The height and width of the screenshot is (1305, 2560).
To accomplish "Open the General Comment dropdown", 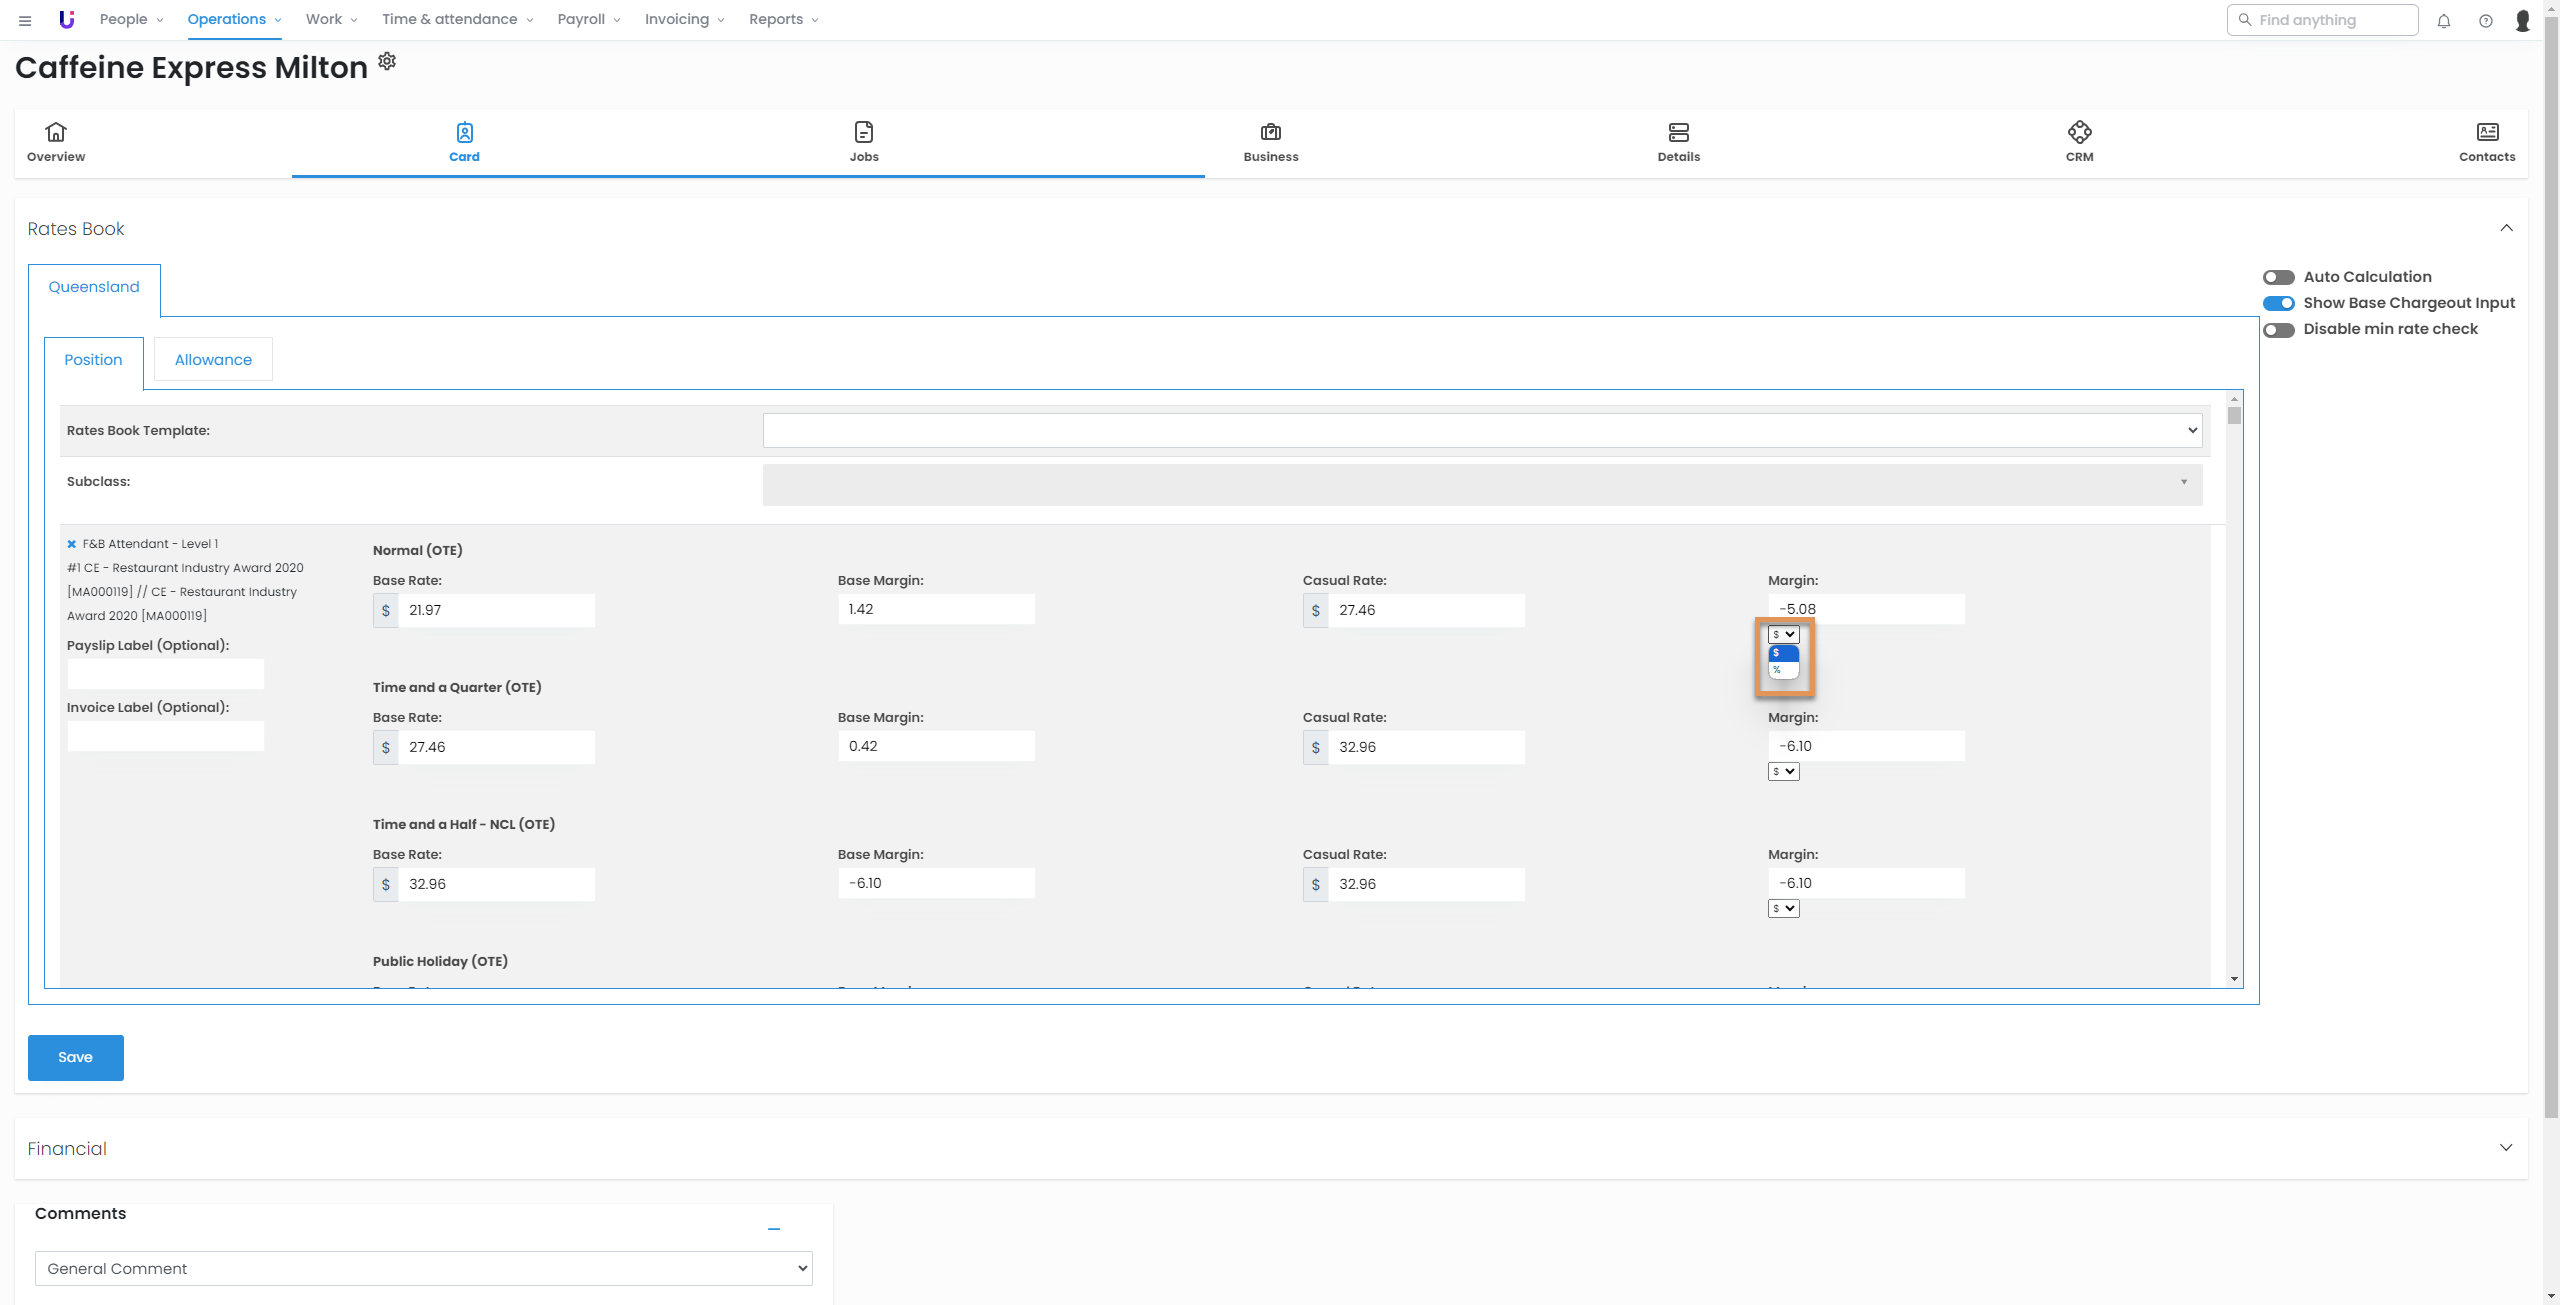I will [423, 1268].
